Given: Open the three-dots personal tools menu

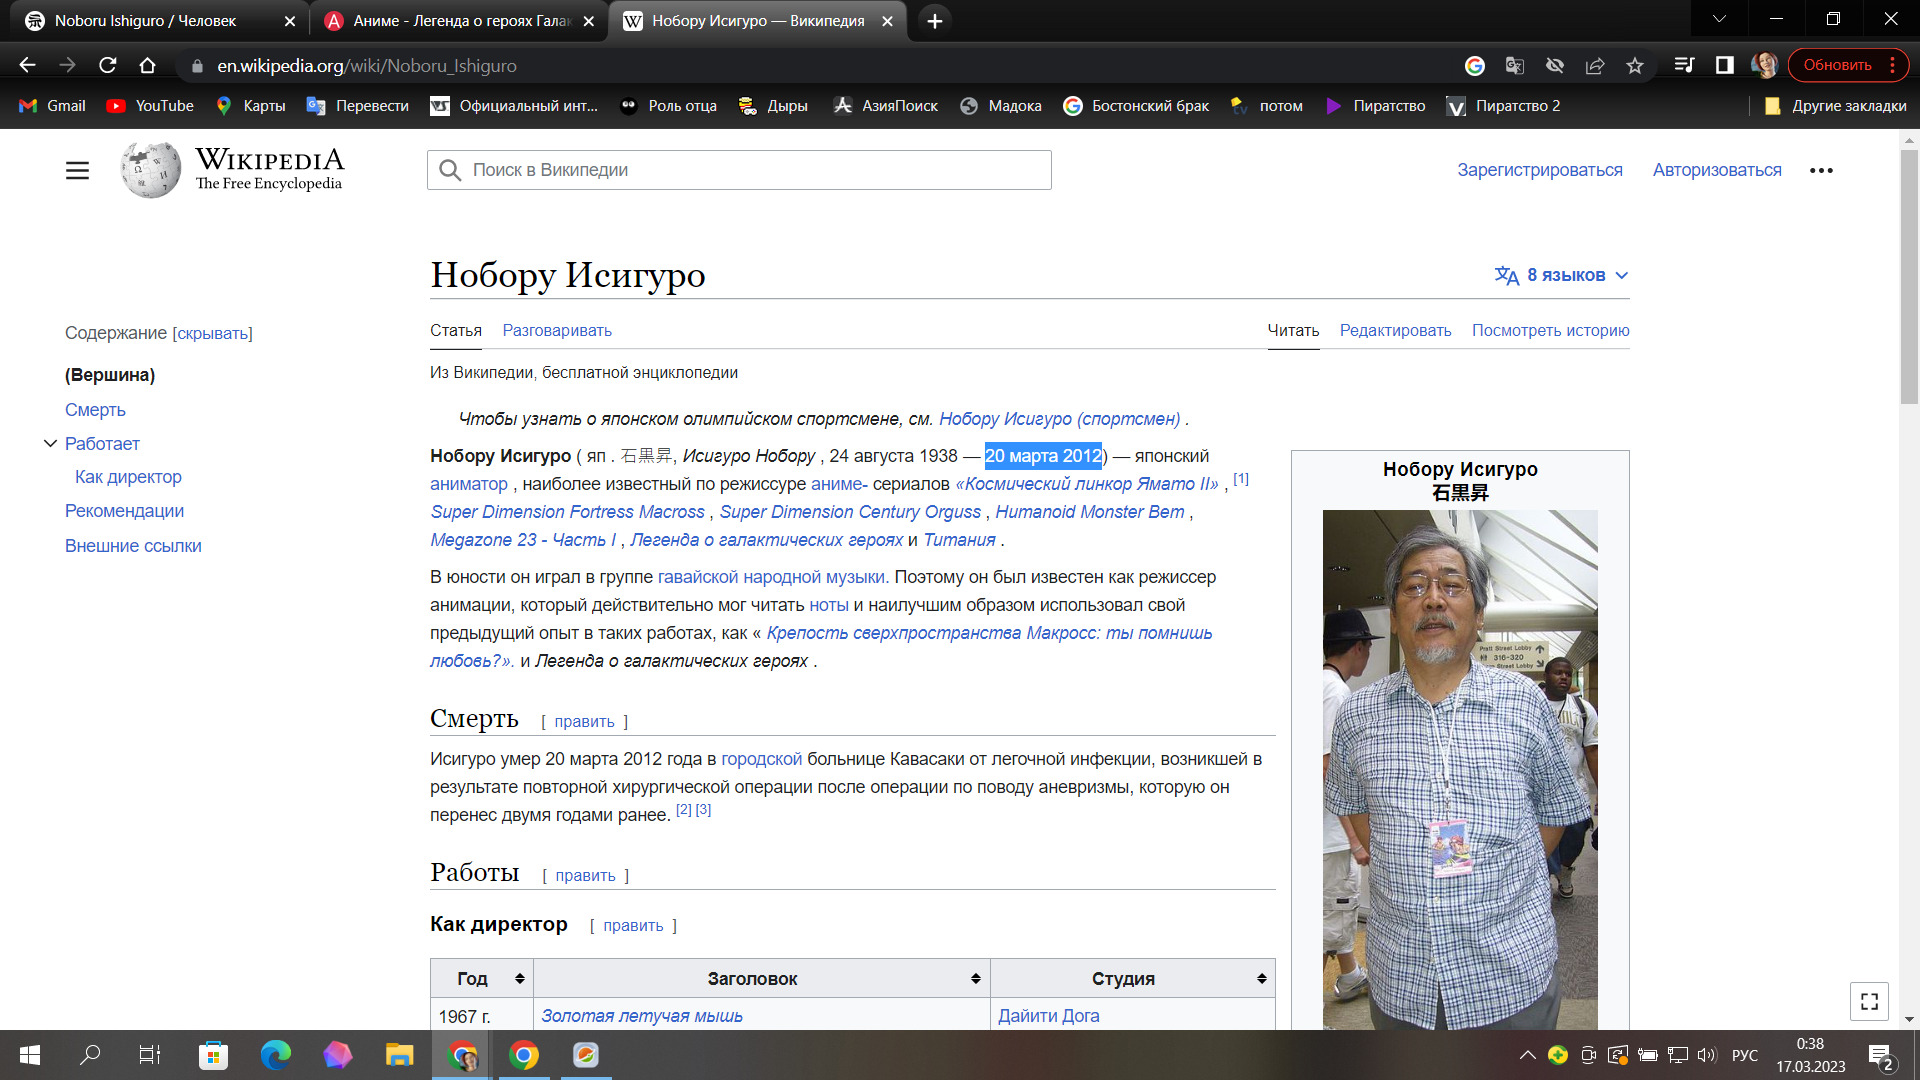Looking at the screenshot, I should pos(1821,171).
